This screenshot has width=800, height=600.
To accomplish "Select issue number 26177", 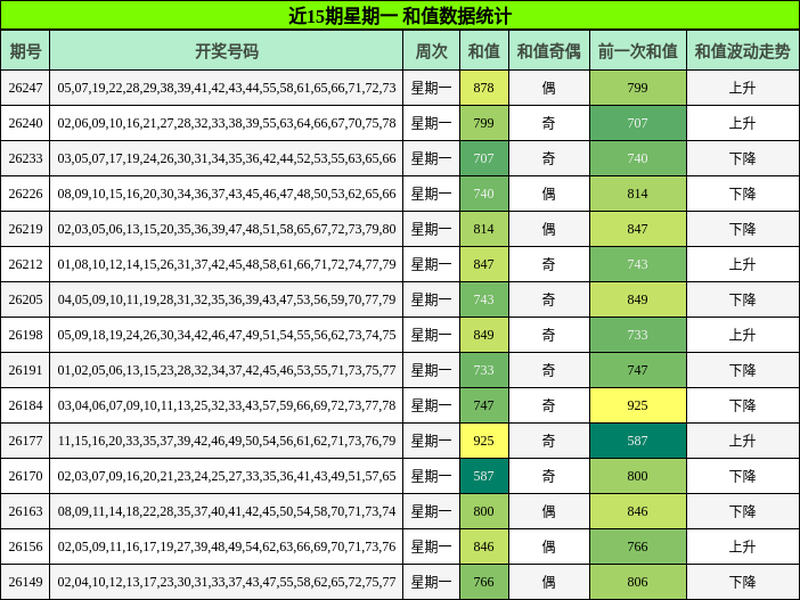I will (25, 440).
